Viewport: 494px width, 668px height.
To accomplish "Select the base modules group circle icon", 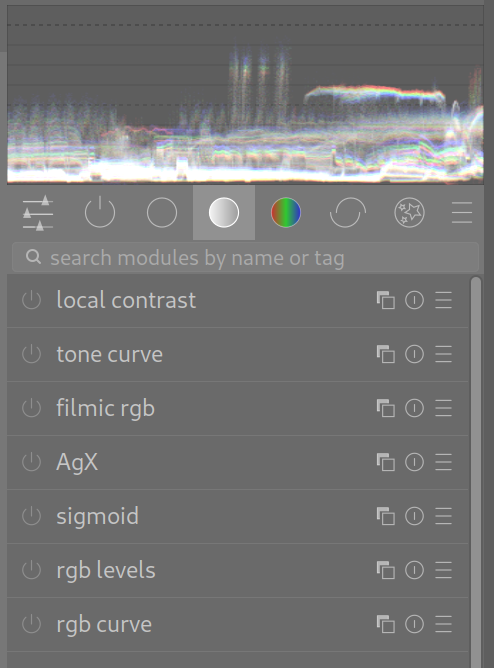I will pos(162,212).
